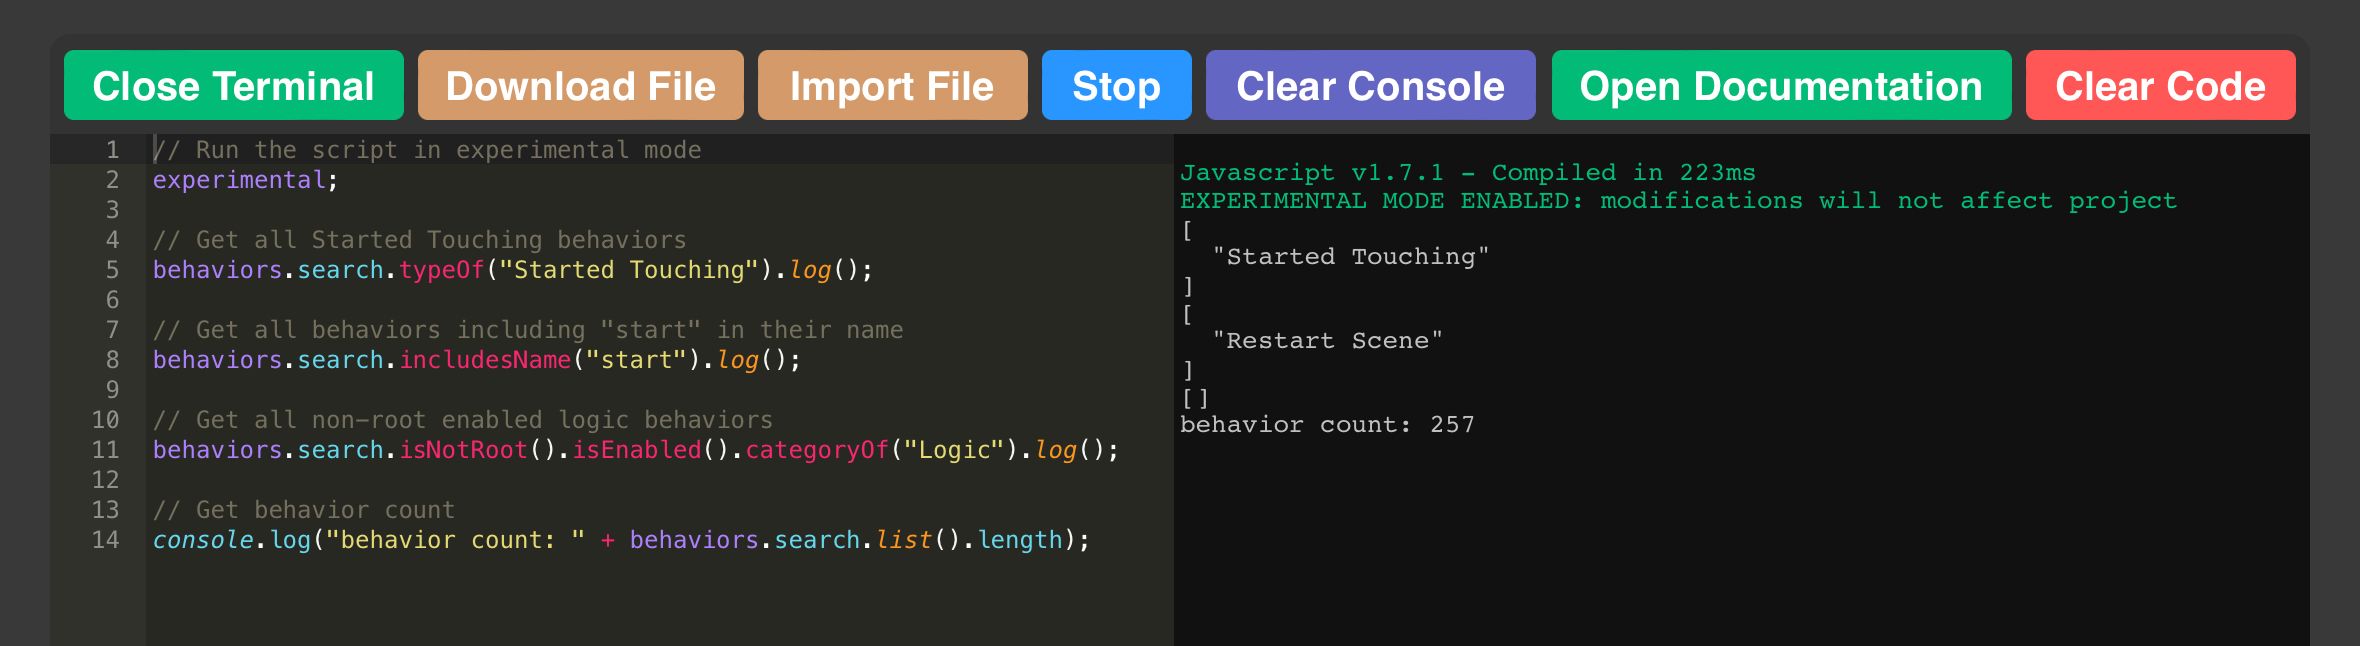
Task: Click the categoryOf method on line 11
Action: (817, 450)
